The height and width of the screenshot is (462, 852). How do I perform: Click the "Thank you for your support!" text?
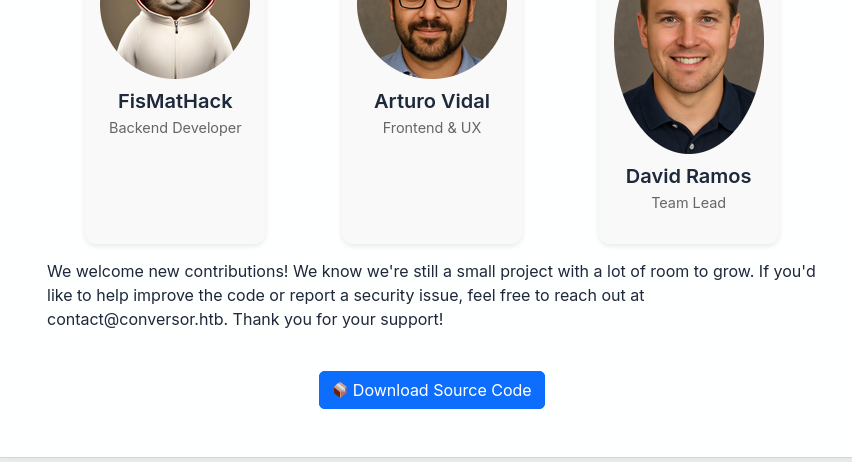tap(338, 320)
